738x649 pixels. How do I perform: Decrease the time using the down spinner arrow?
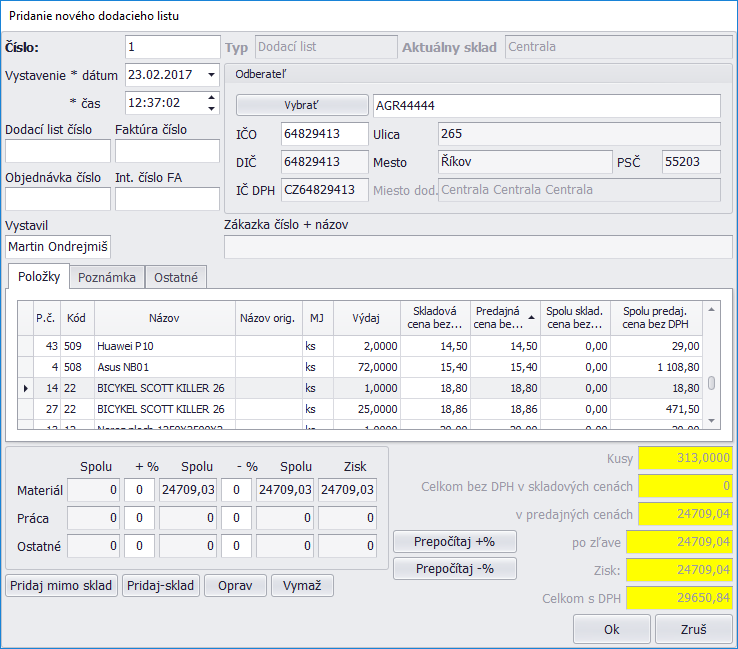coord(210,107)
